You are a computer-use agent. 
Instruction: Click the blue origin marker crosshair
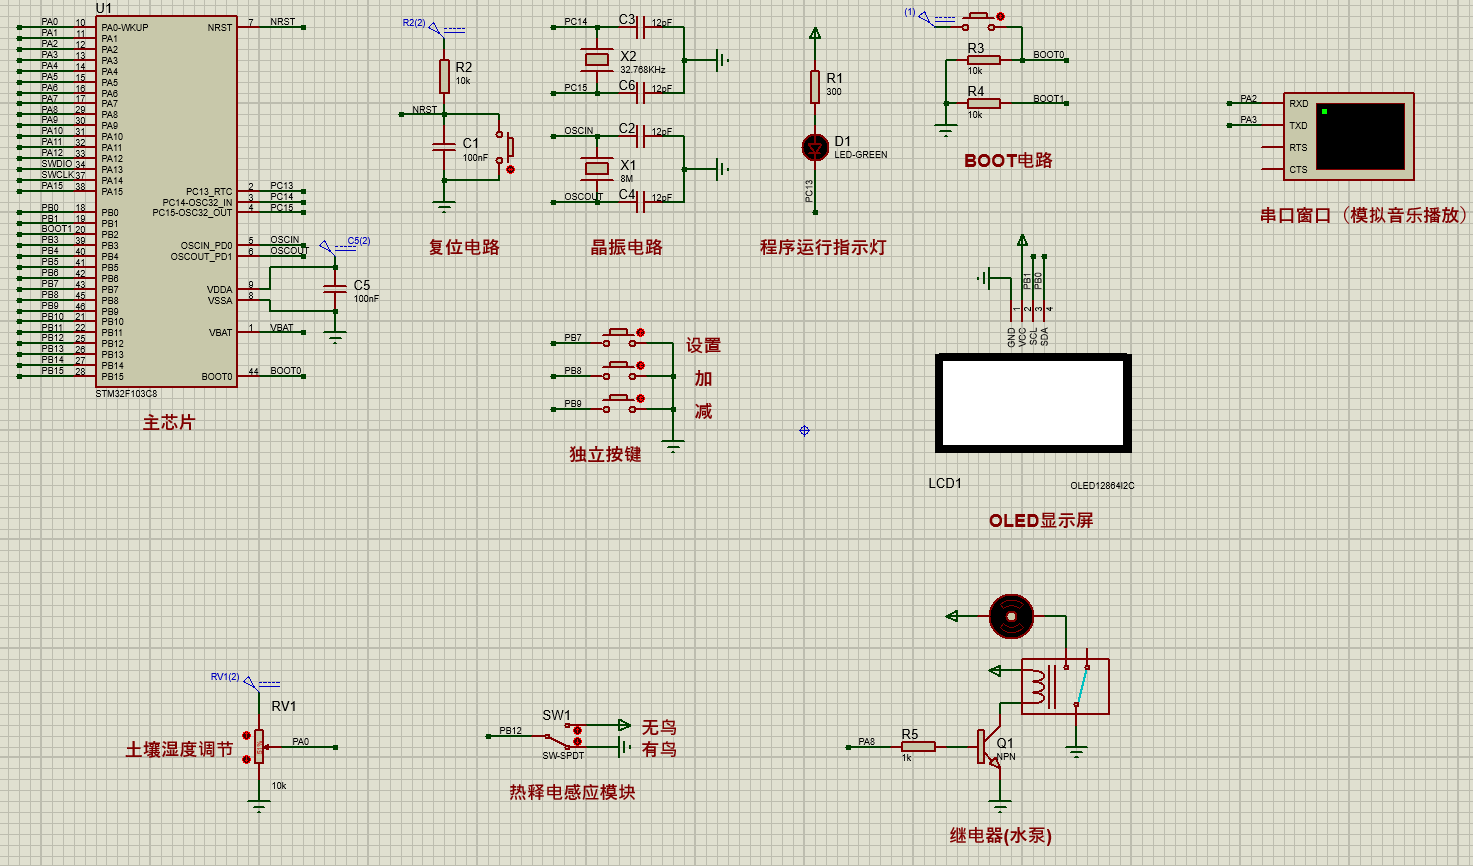click(804, 430)
